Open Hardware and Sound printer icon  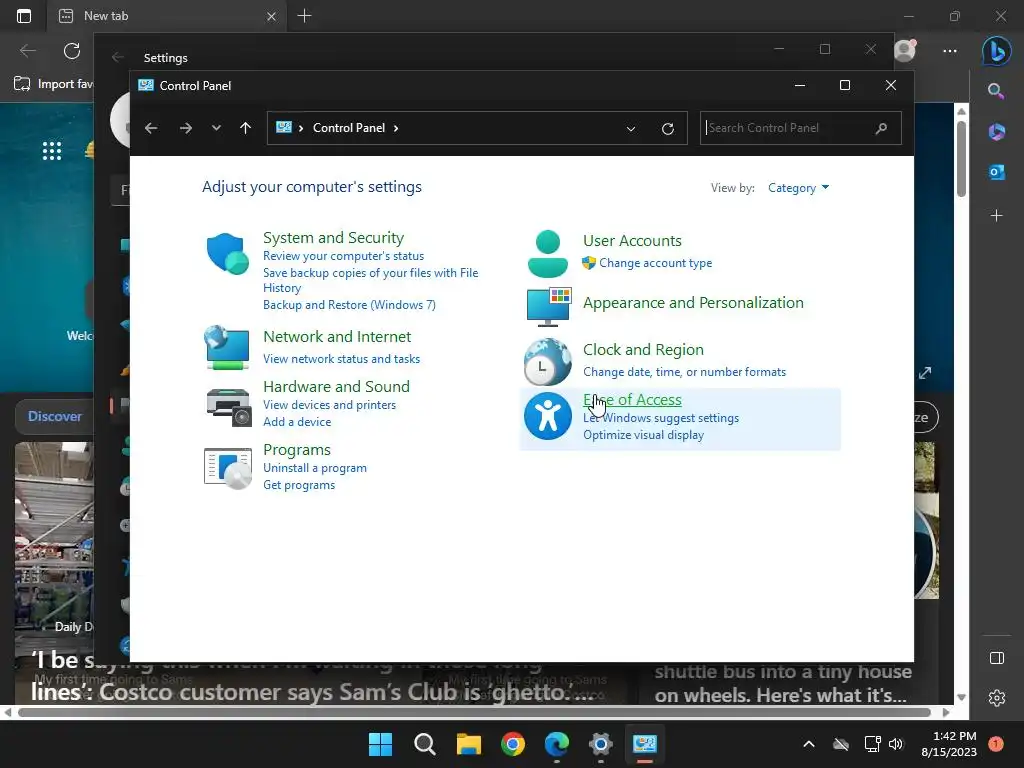point(229,407)
